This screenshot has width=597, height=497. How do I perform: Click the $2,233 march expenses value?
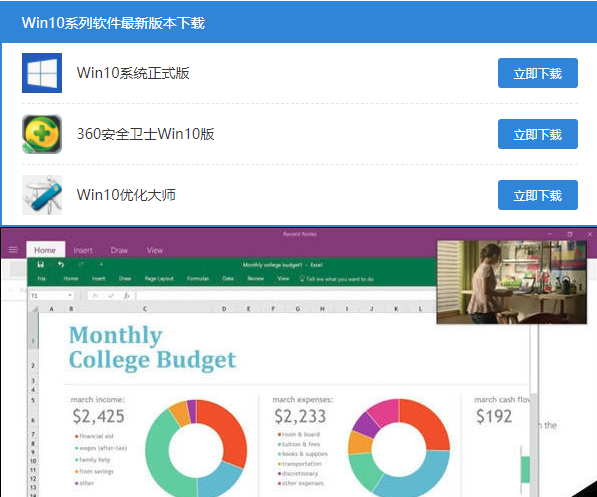pos(300,416)
